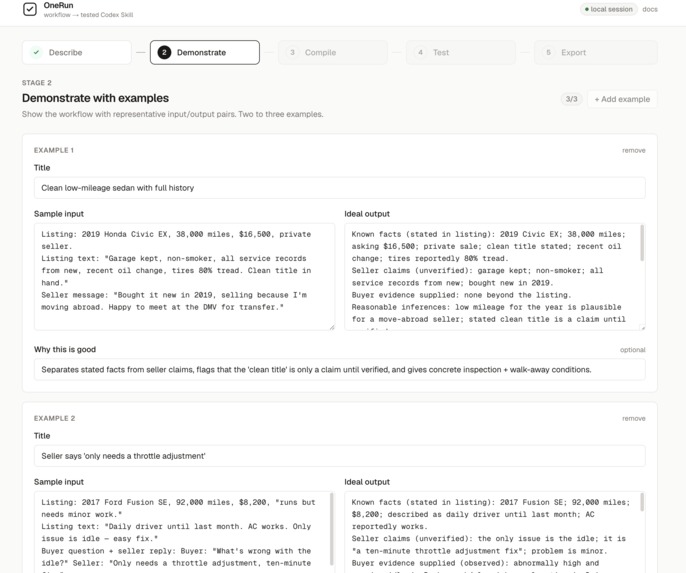Click the Example 1 Title label

[42, 168]
